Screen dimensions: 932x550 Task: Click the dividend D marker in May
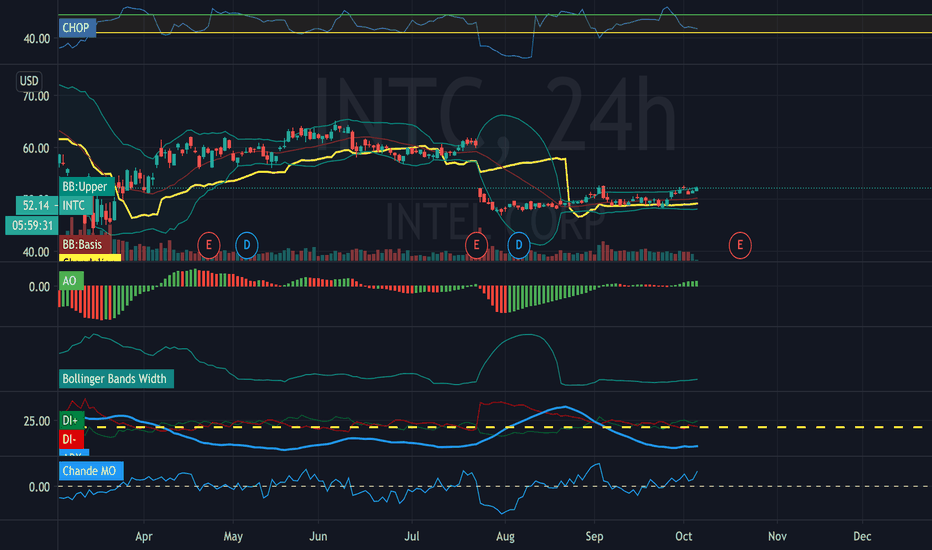(247, 245)
